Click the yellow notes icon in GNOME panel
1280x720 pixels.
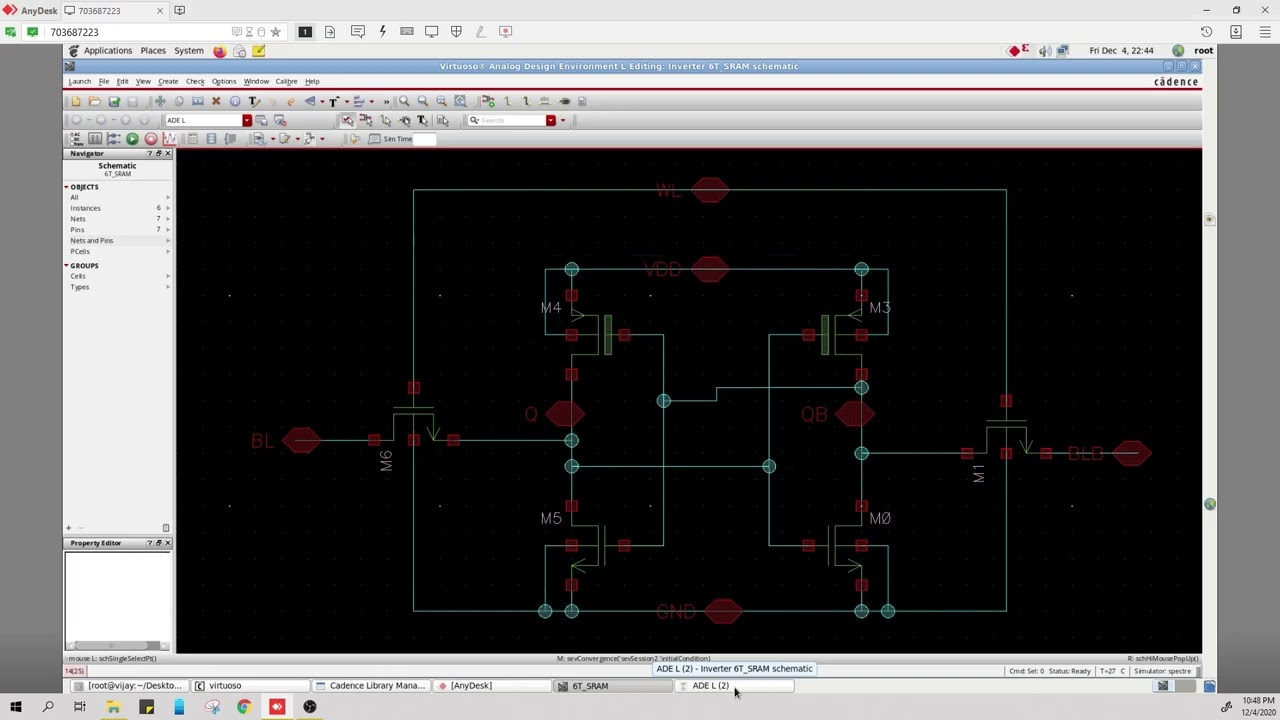[x=258, y=51]
